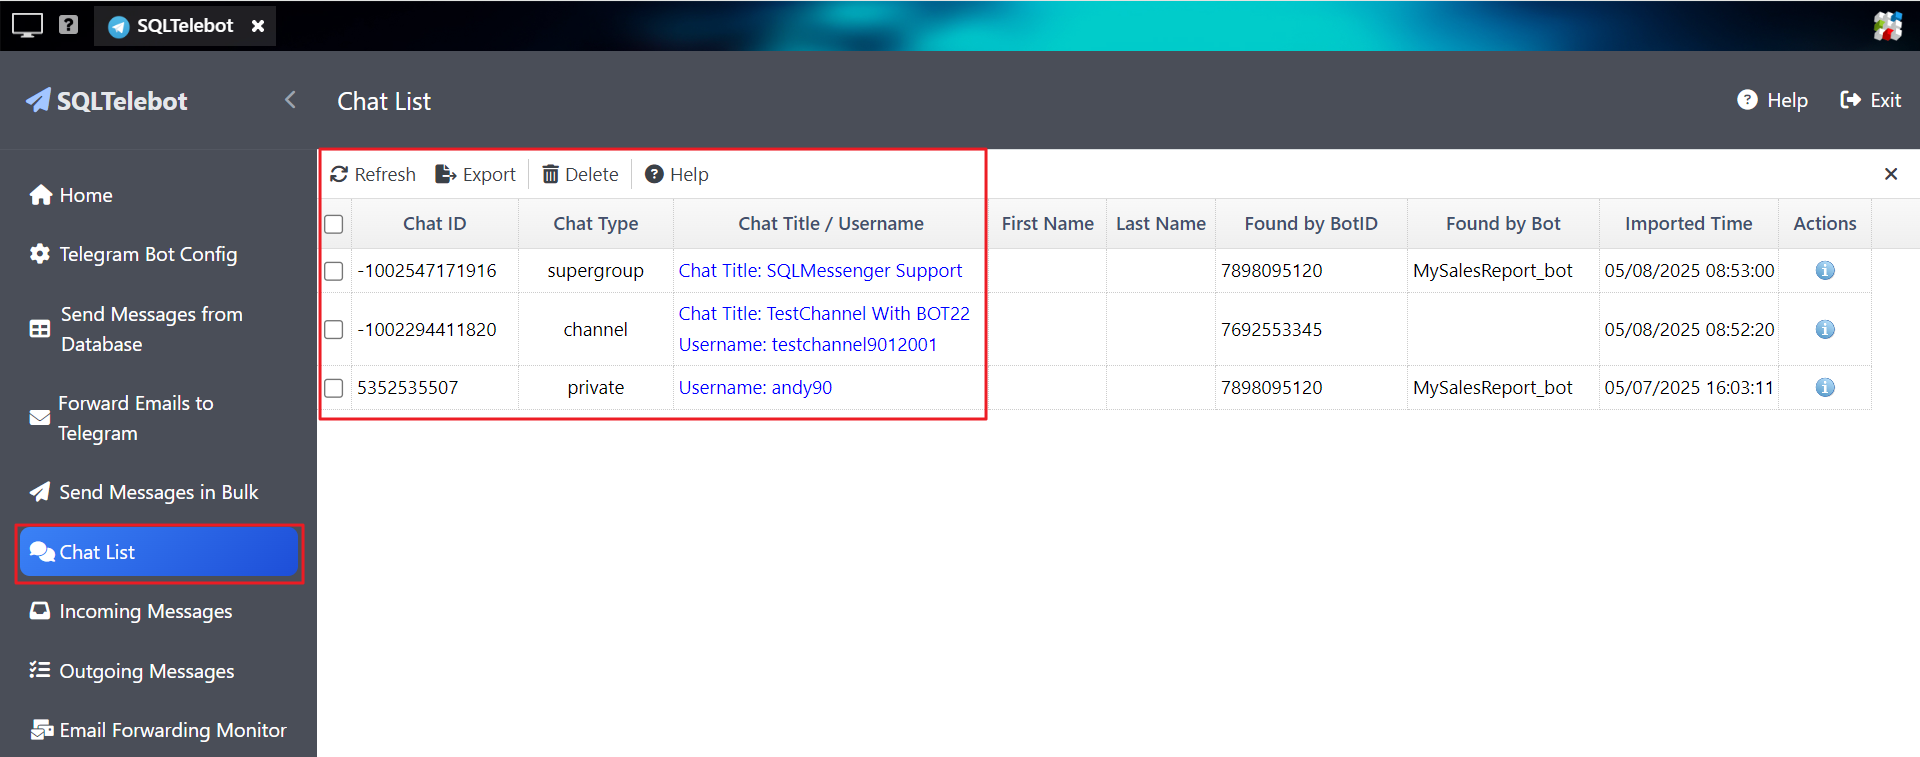This screenshot has width=1920, height=757.
Task: Close the Chat List panel
Action: click(1890, 174)
